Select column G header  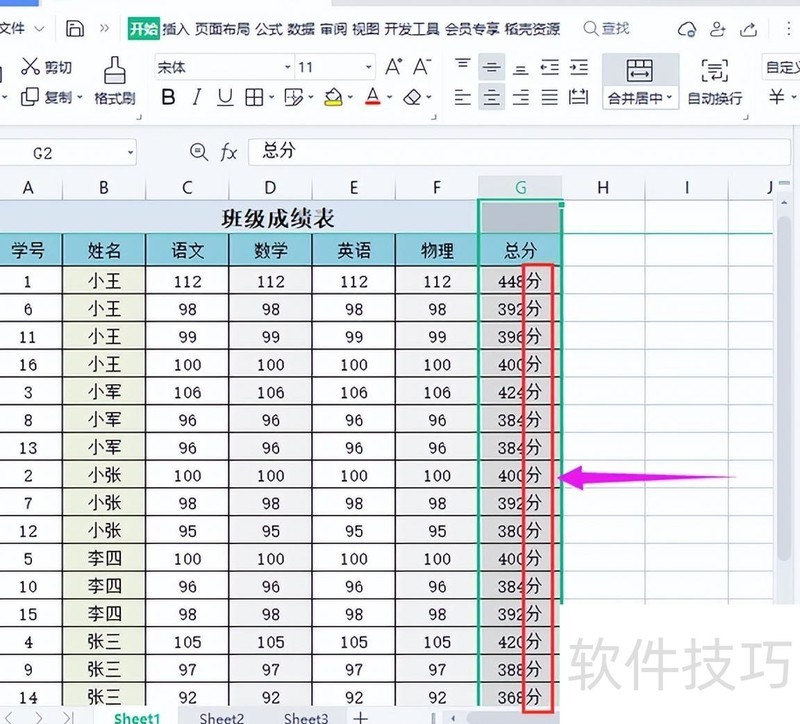point(520,187)
